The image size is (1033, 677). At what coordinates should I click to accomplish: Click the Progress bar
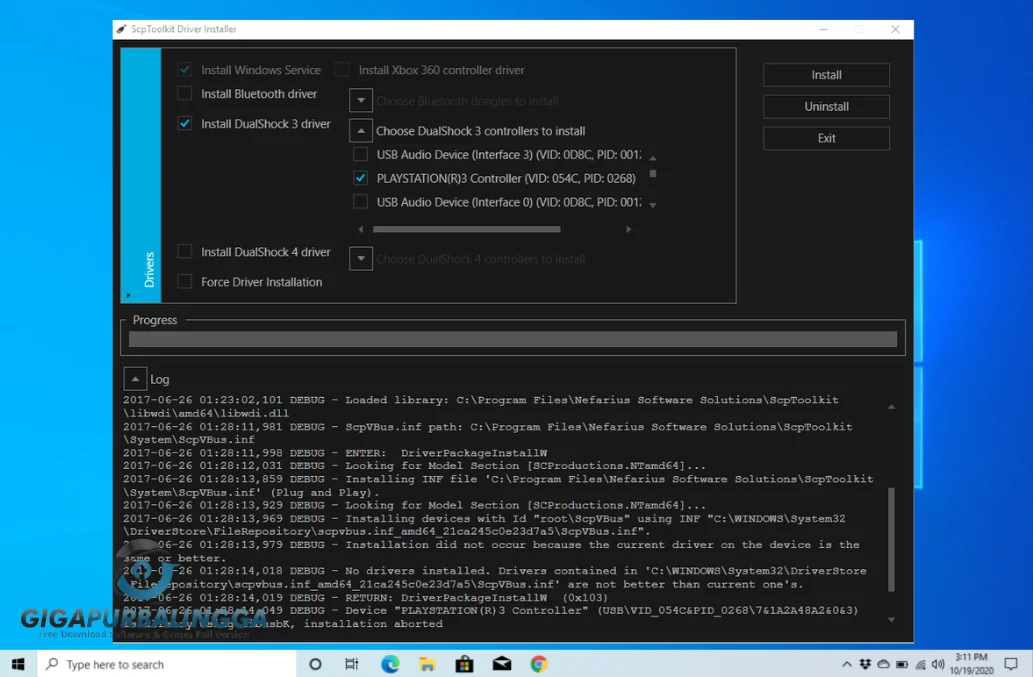pyautogui.click(x=513, y=338)
